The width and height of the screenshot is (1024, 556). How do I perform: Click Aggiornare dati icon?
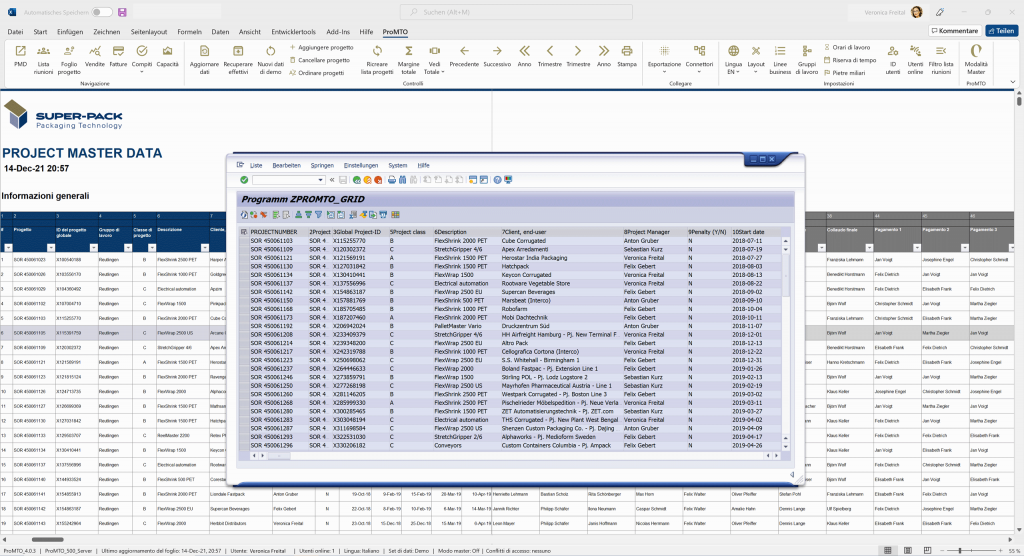(204, 51)
